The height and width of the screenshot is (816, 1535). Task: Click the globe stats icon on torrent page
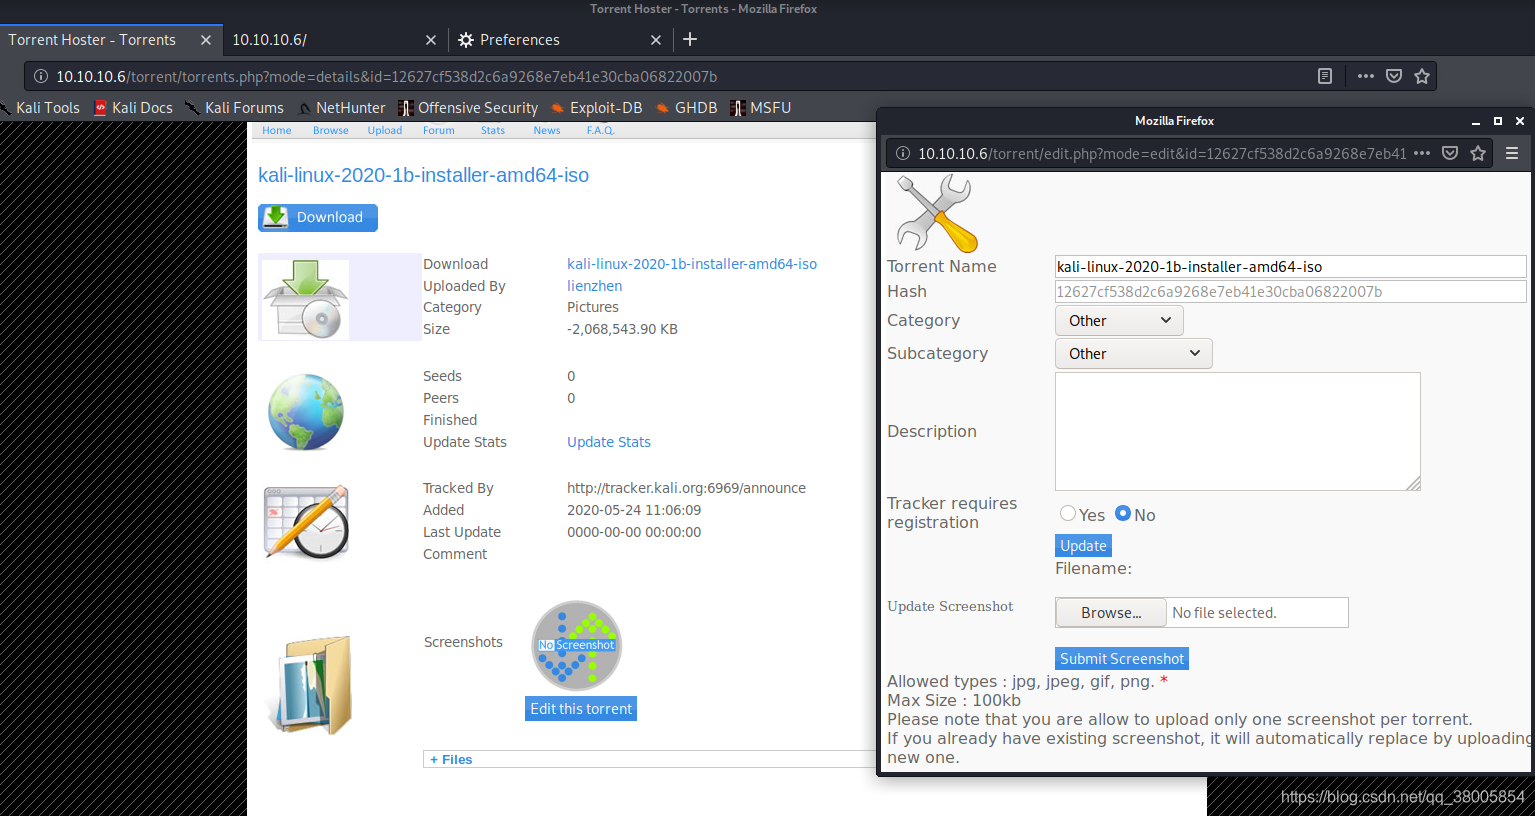(306, 412)
